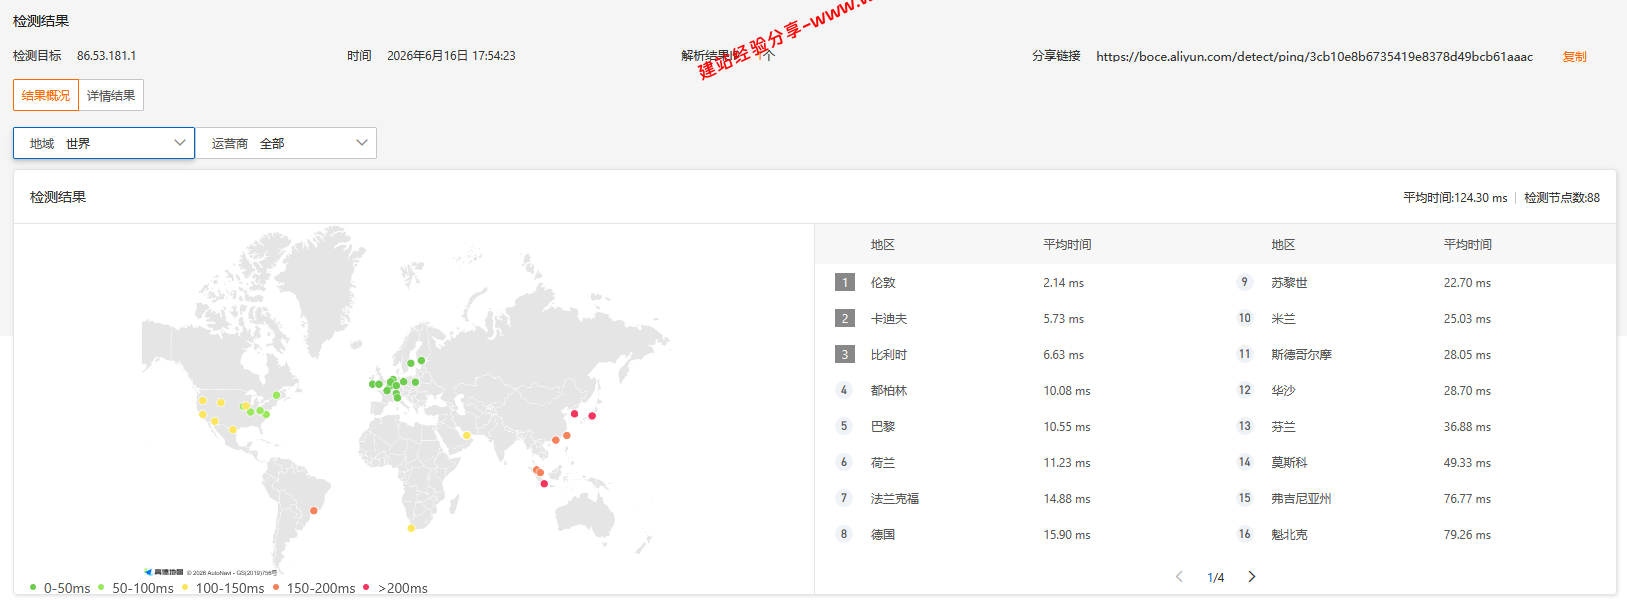
Task: Click the 36.88 ms value for 芬兰
Action: [1467, 427]
